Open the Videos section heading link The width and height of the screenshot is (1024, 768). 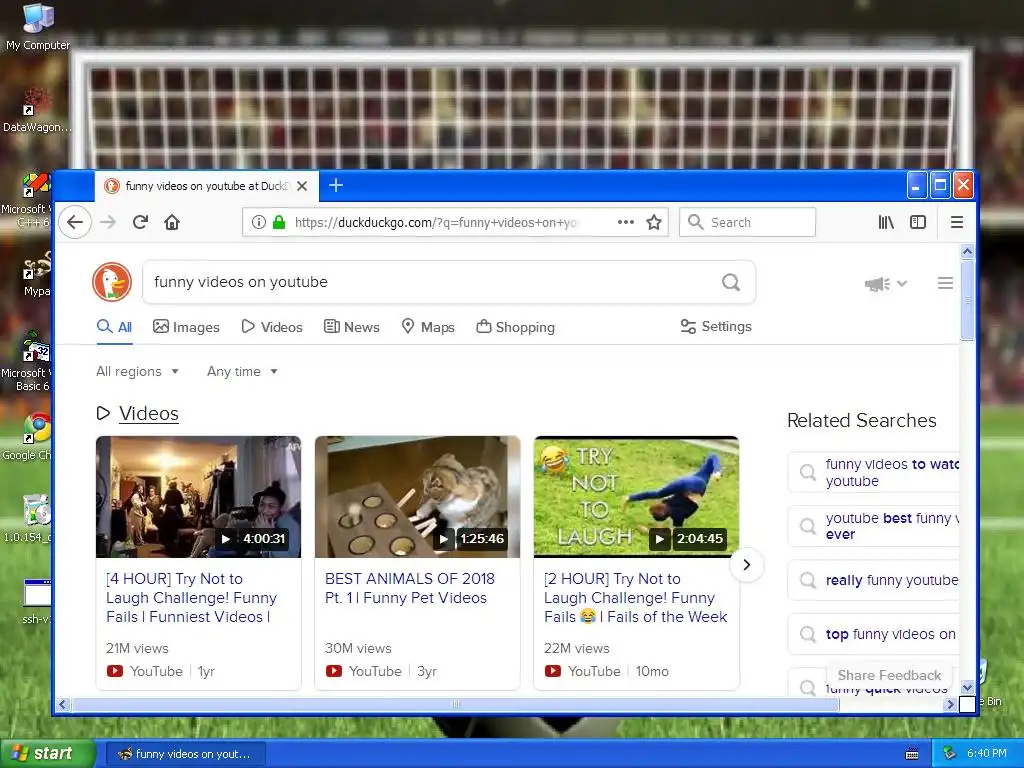click(149, 413)
